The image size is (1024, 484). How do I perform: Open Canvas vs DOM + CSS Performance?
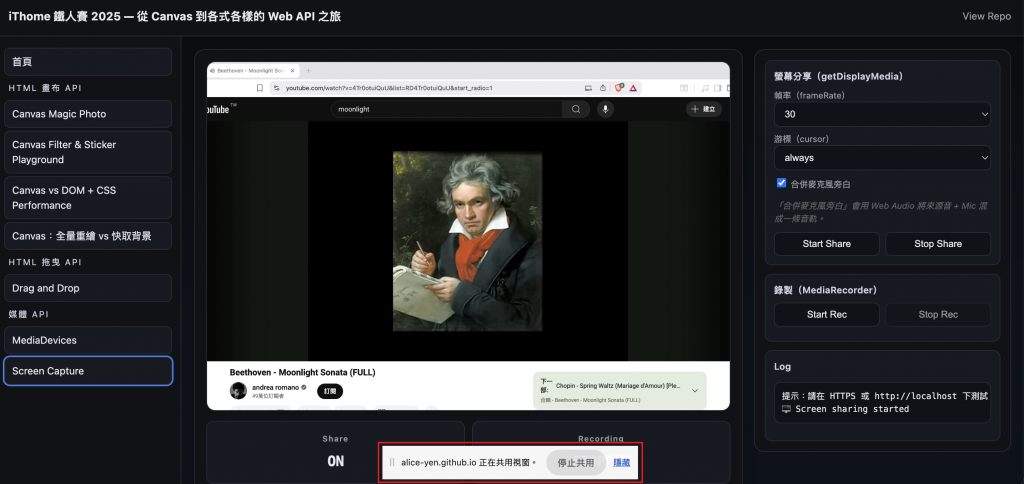[x=88, y=198]
